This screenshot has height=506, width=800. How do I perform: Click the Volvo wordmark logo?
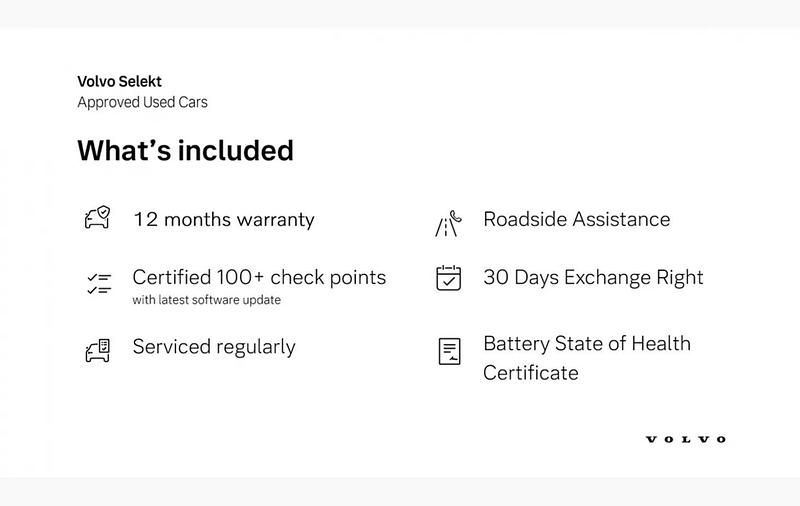(x=685, y=439)
